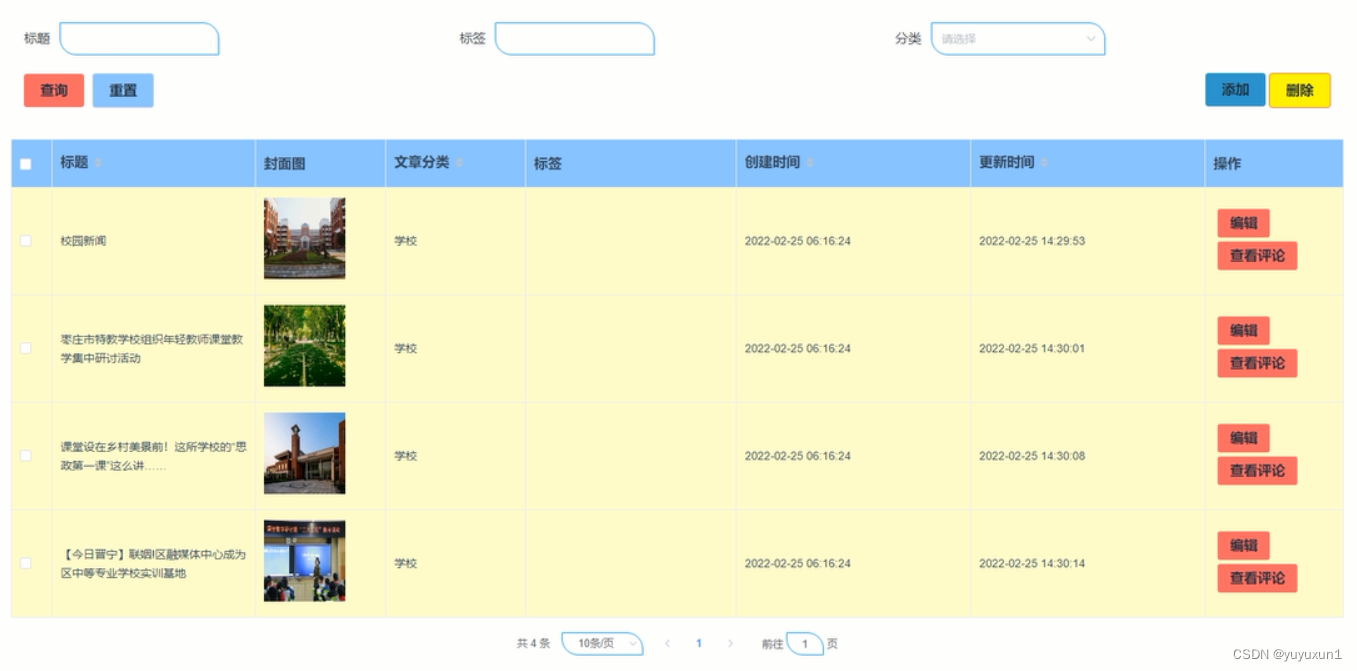Click the yellow 删除 delete button
Viewport: 1357px width, 671px height.
click(1300, 89)
